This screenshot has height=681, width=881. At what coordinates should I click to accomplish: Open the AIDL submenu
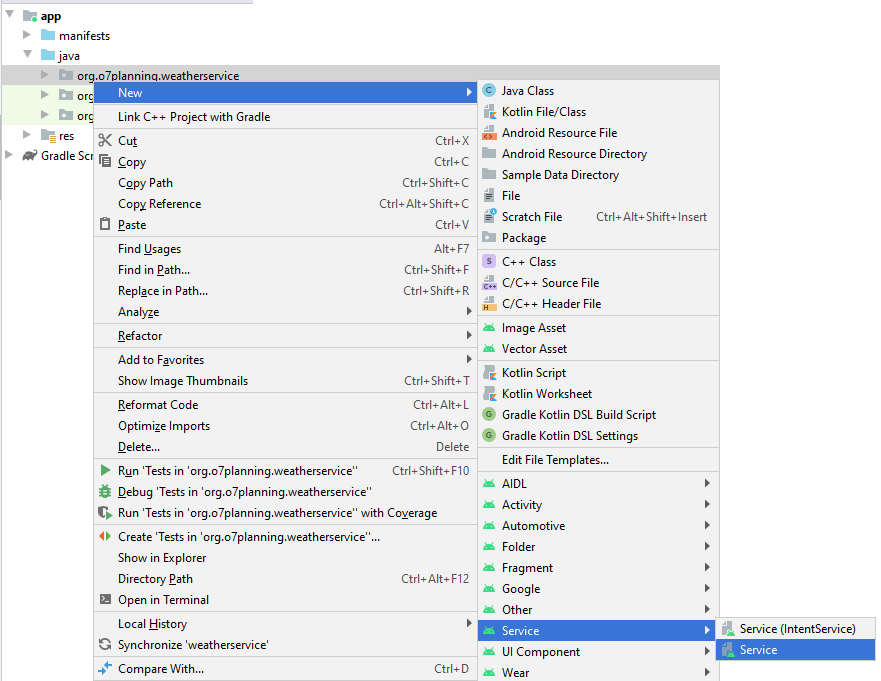[598, 483]
